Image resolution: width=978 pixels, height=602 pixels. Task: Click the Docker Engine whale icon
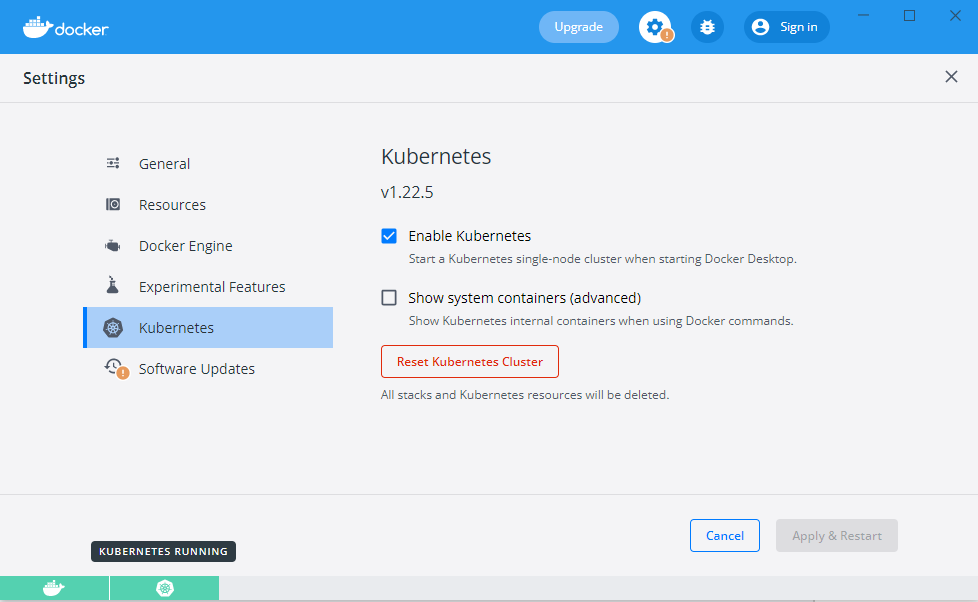pos(113,246)
